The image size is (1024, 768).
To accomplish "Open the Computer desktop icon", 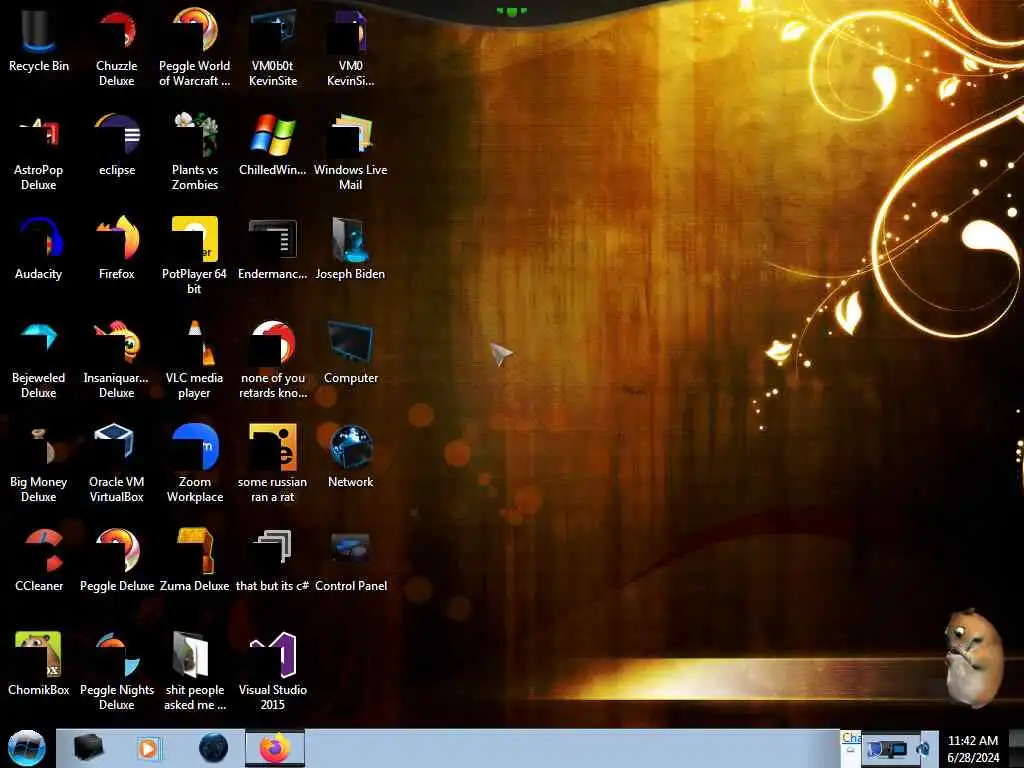I will 351,353.
